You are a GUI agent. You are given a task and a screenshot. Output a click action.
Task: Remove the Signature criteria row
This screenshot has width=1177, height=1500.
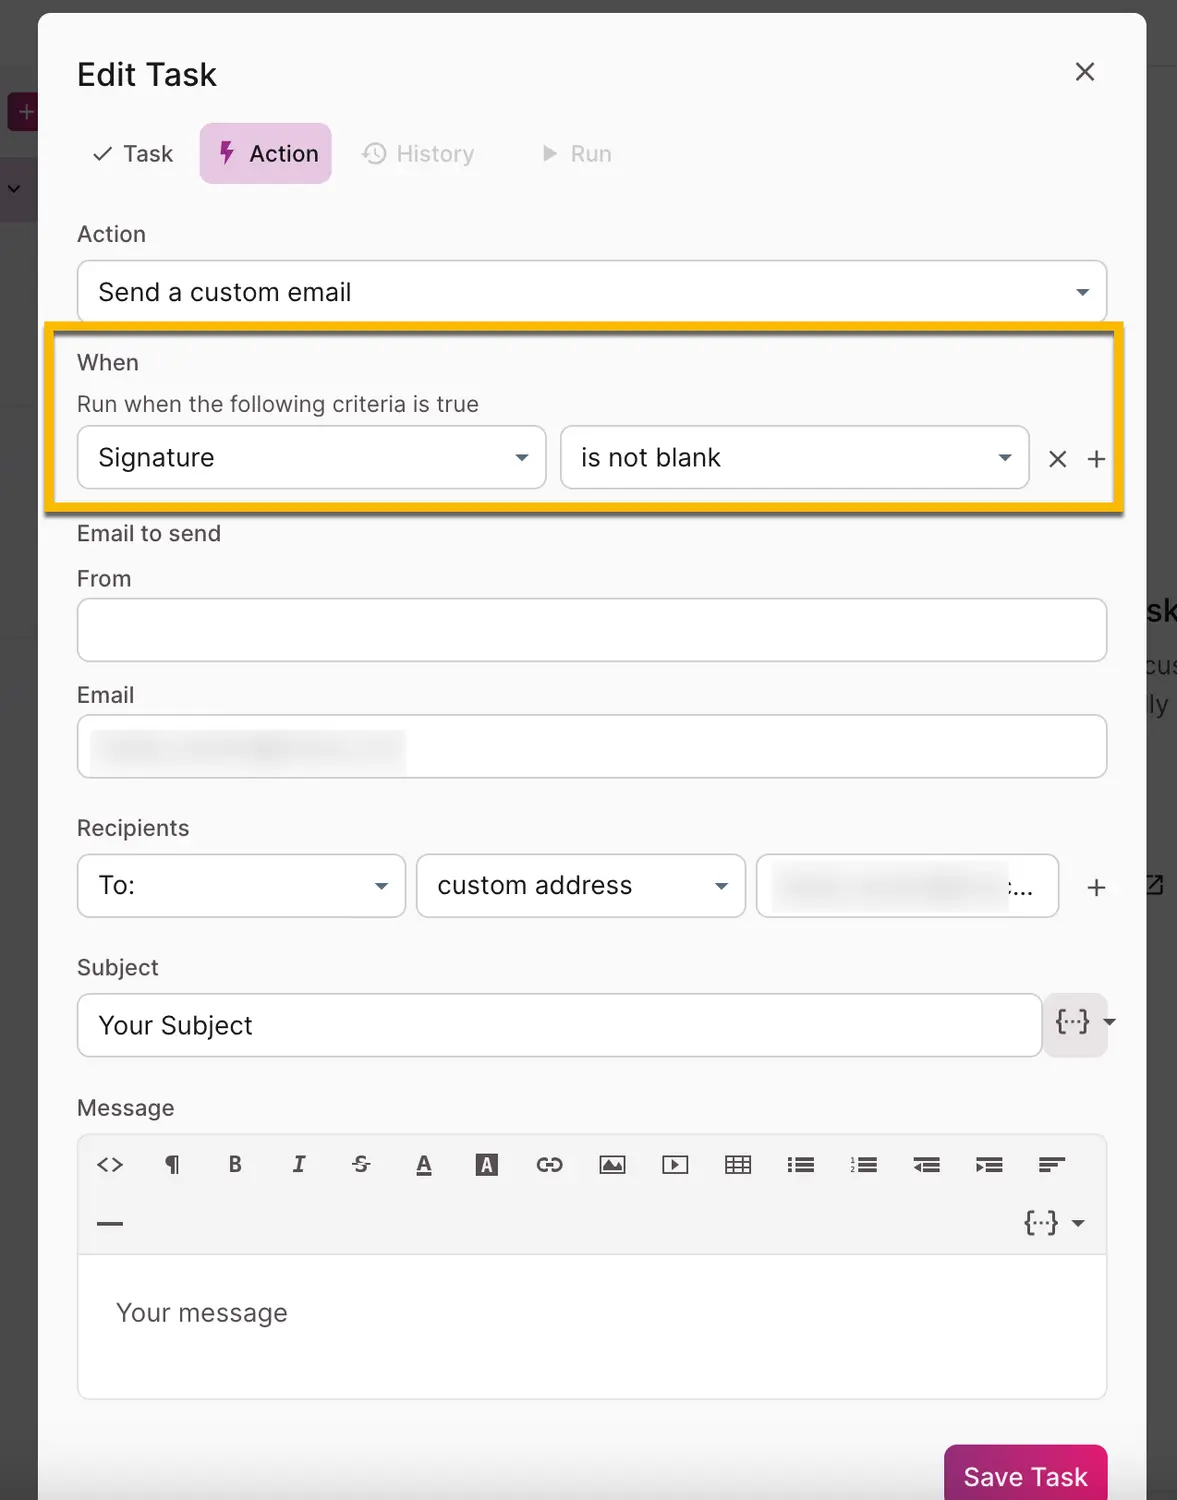tap(1057, 459)
